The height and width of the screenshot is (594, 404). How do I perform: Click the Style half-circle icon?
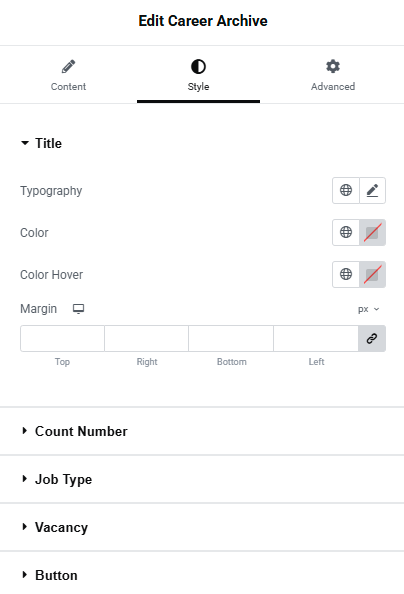[198, 67]
